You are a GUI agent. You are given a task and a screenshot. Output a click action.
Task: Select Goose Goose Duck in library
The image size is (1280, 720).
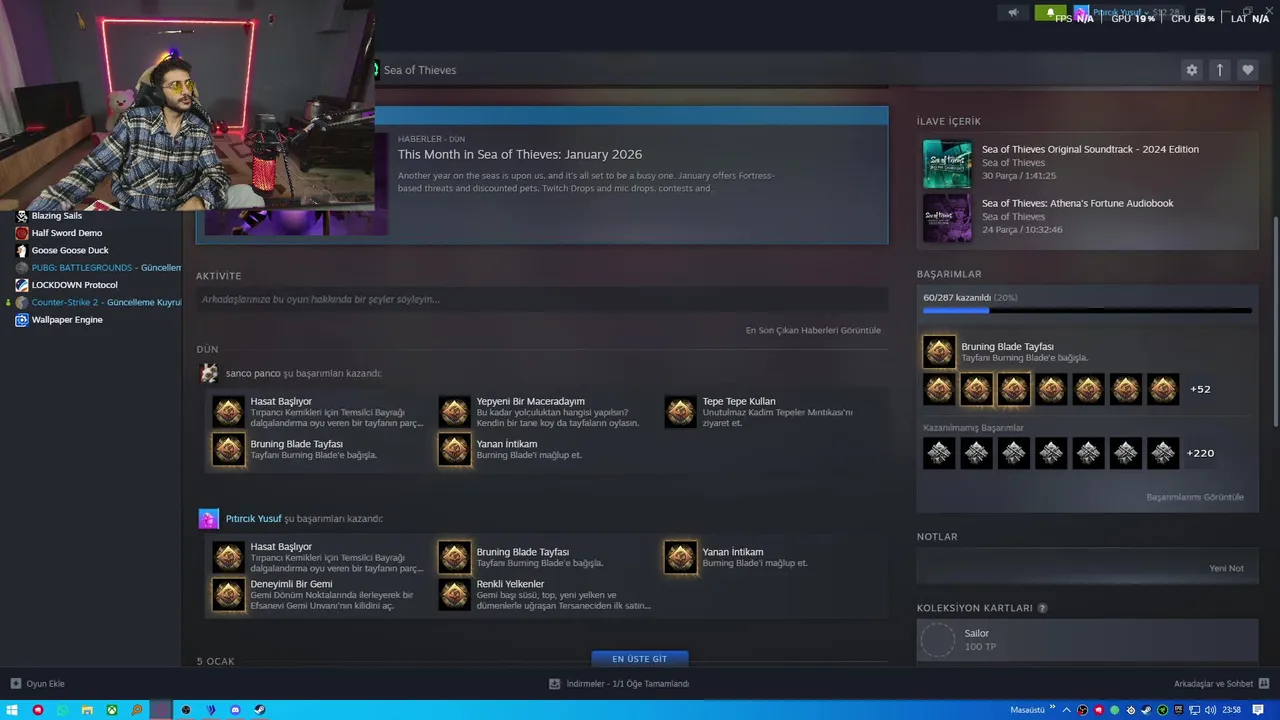point(70,250)
